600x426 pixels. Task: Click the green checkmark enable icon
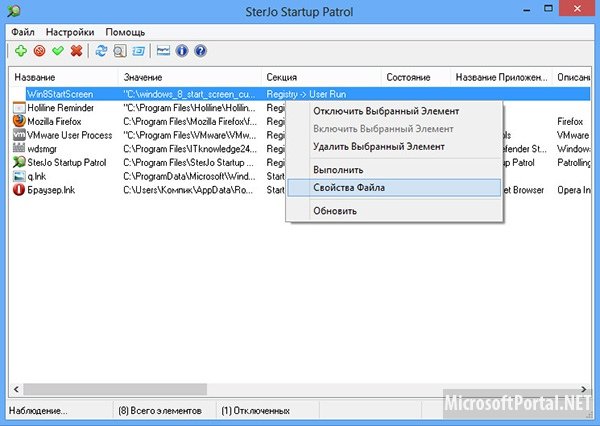(58, 51)
